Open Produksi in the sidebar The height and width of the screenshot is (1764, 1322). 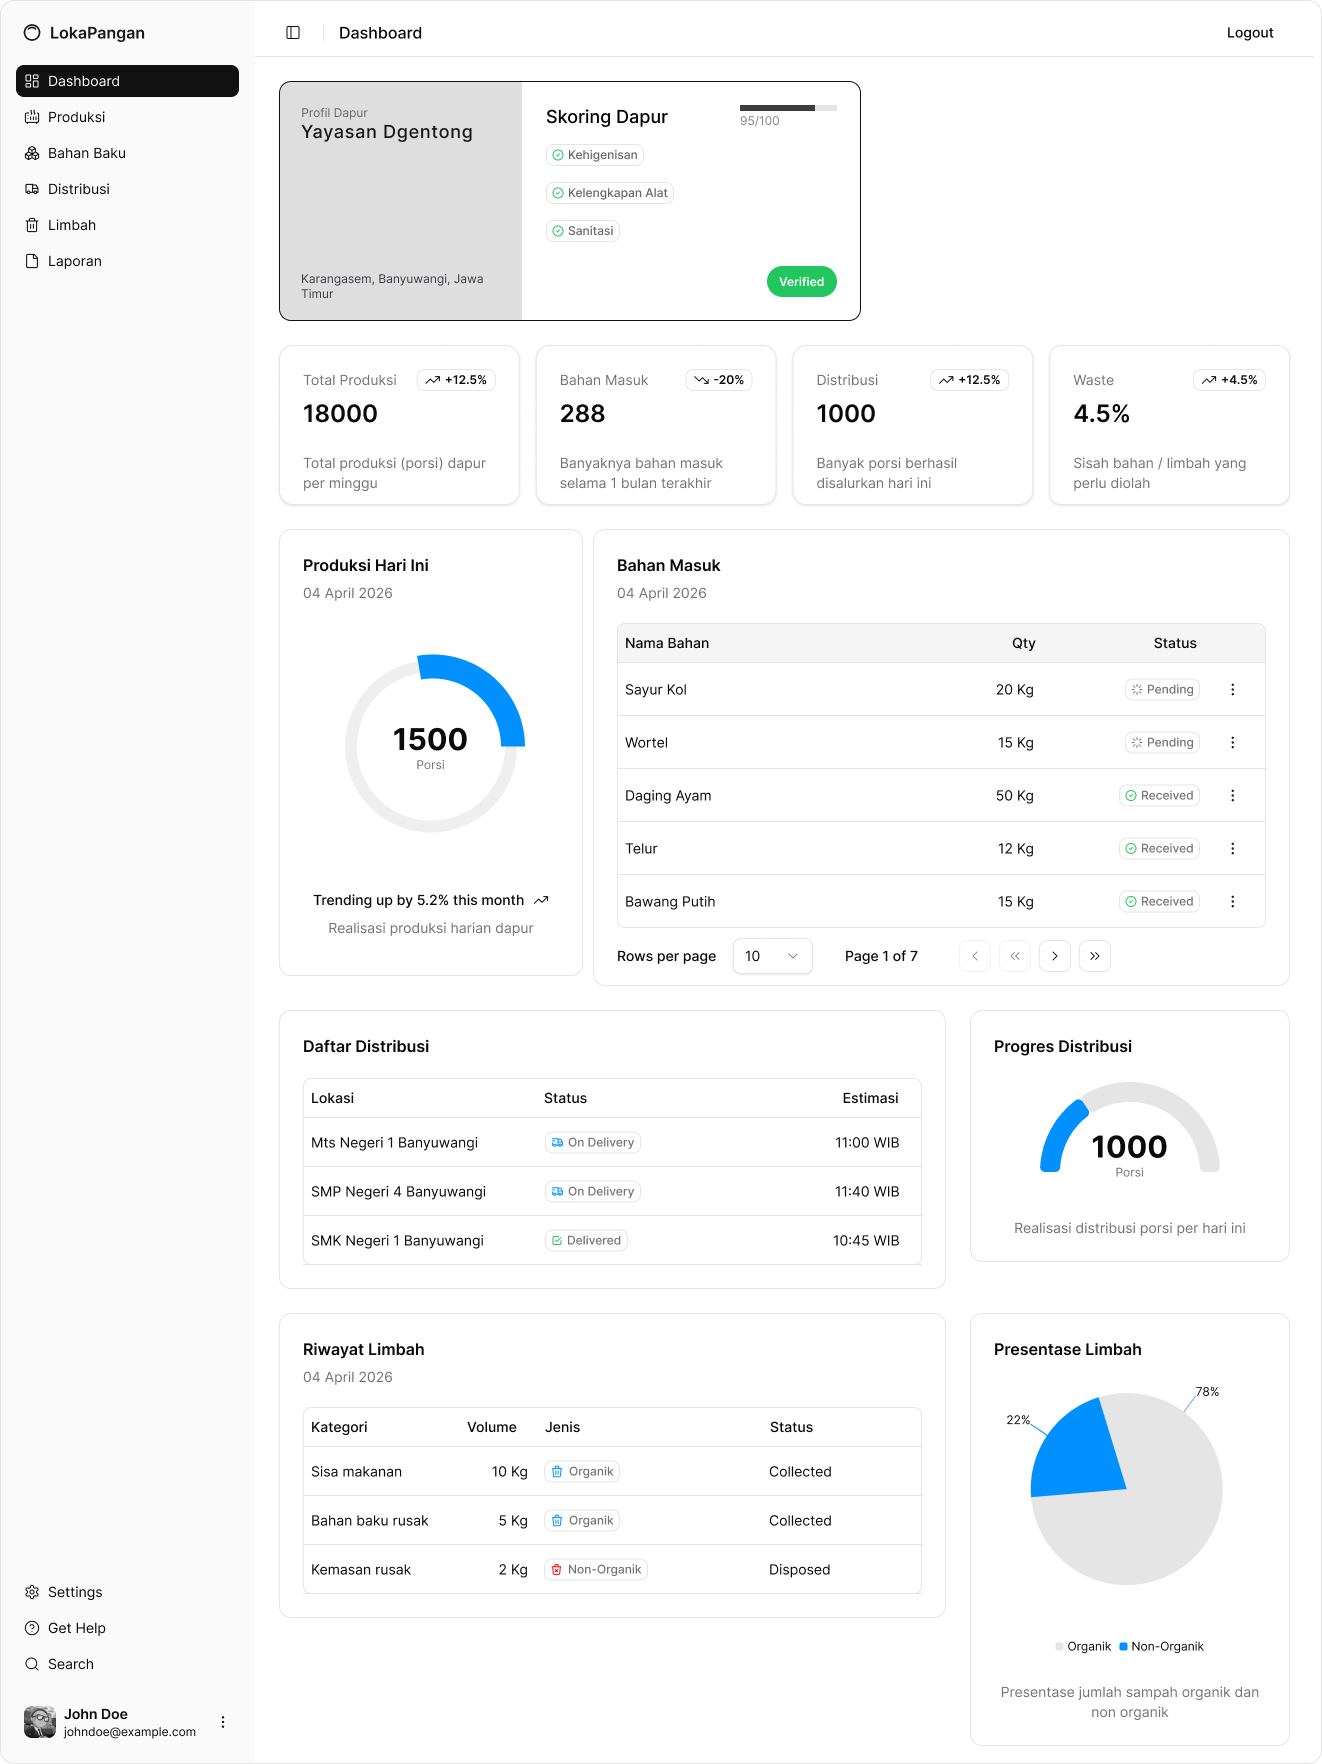click(x=127, y=117)
